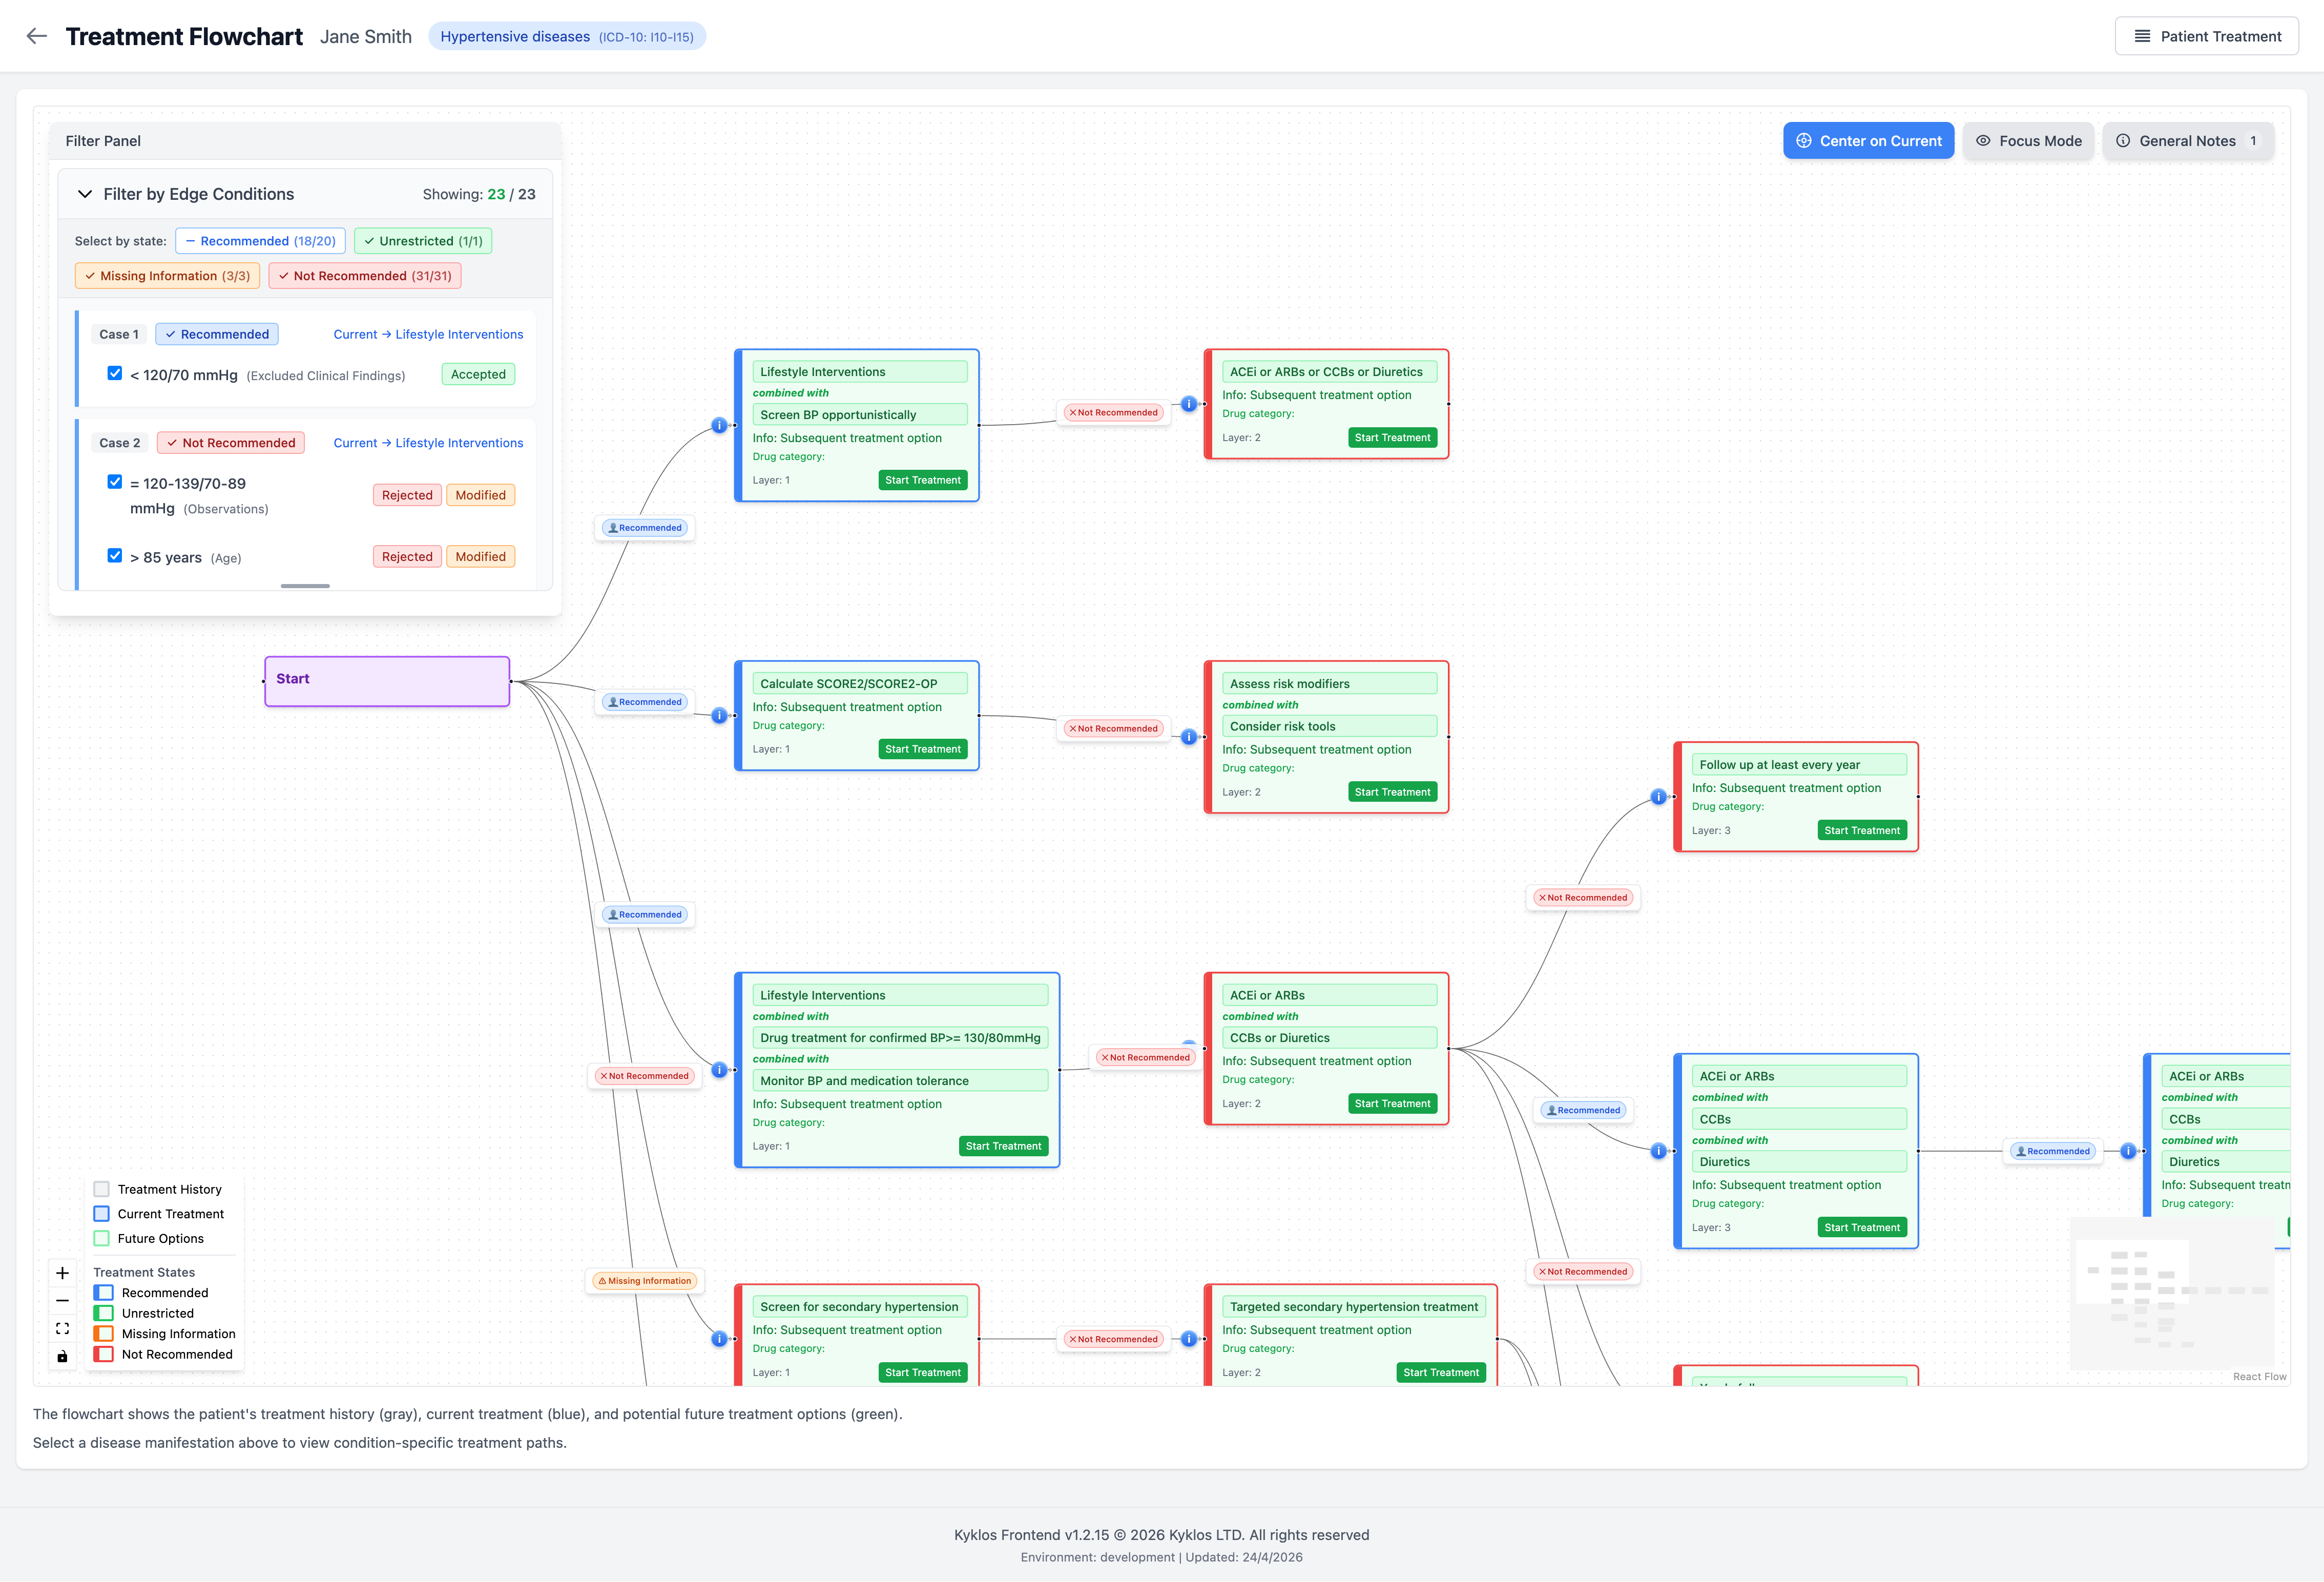Click the filter panel scrollbar handle

[305, 586]
